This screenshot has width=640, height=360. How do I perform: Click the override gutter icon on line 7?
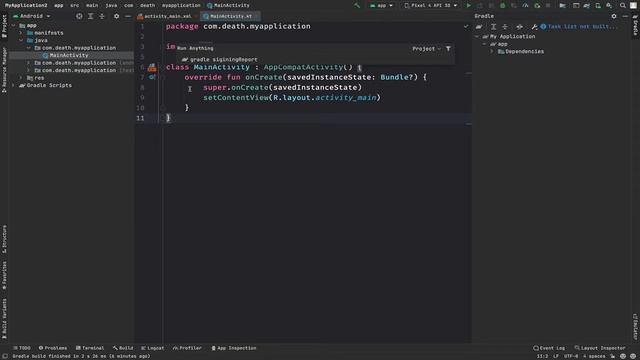pyautogui.click(x=152, y=77)
